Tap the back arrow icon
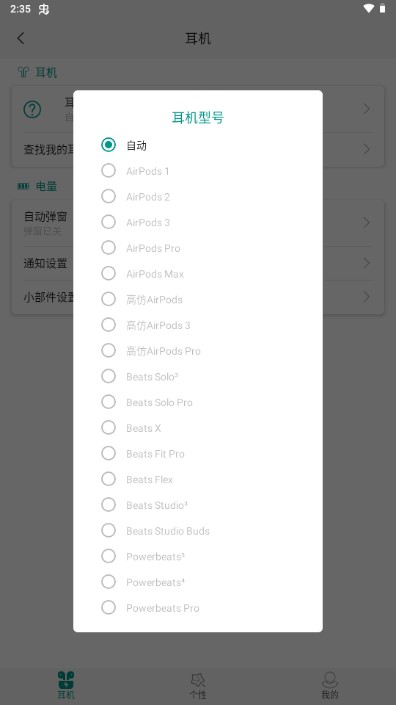Image resolution: width=396 pixels, height=705 pixels. pyautogui.click(x=20, y=39)
